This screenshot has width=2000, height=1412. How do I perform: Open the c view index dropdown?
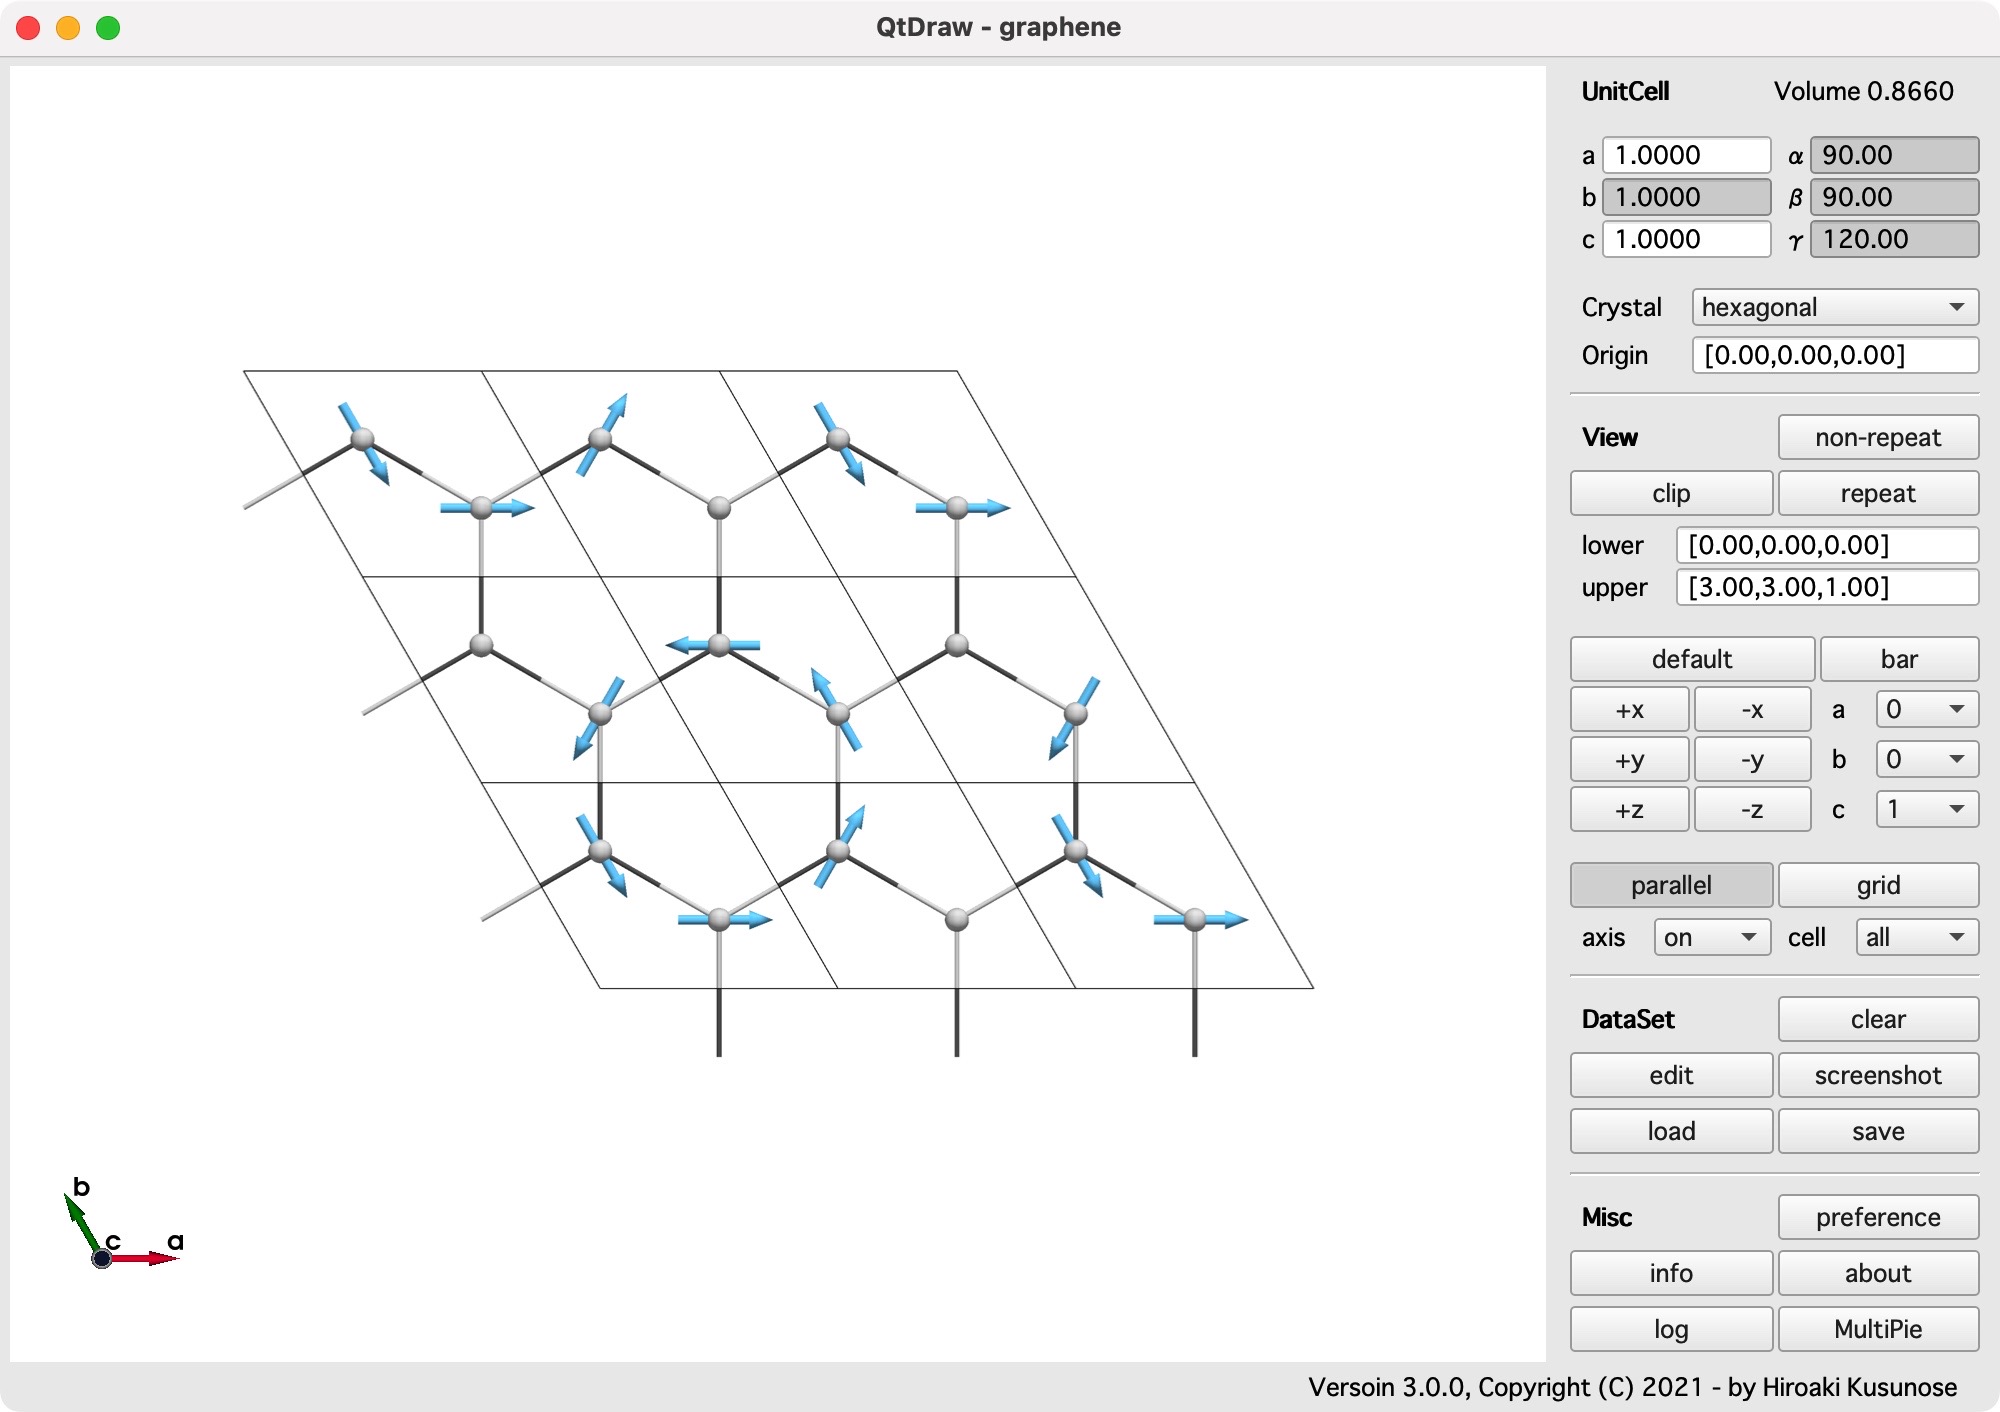pos(1926,809)
